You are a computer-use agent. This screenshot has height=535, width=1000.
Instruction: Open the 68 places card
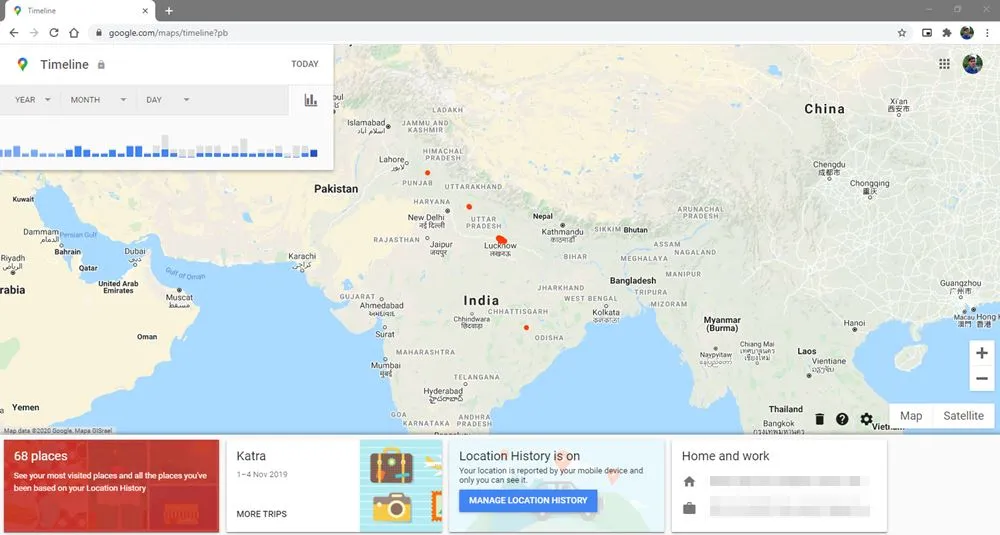tap(111, 486)
